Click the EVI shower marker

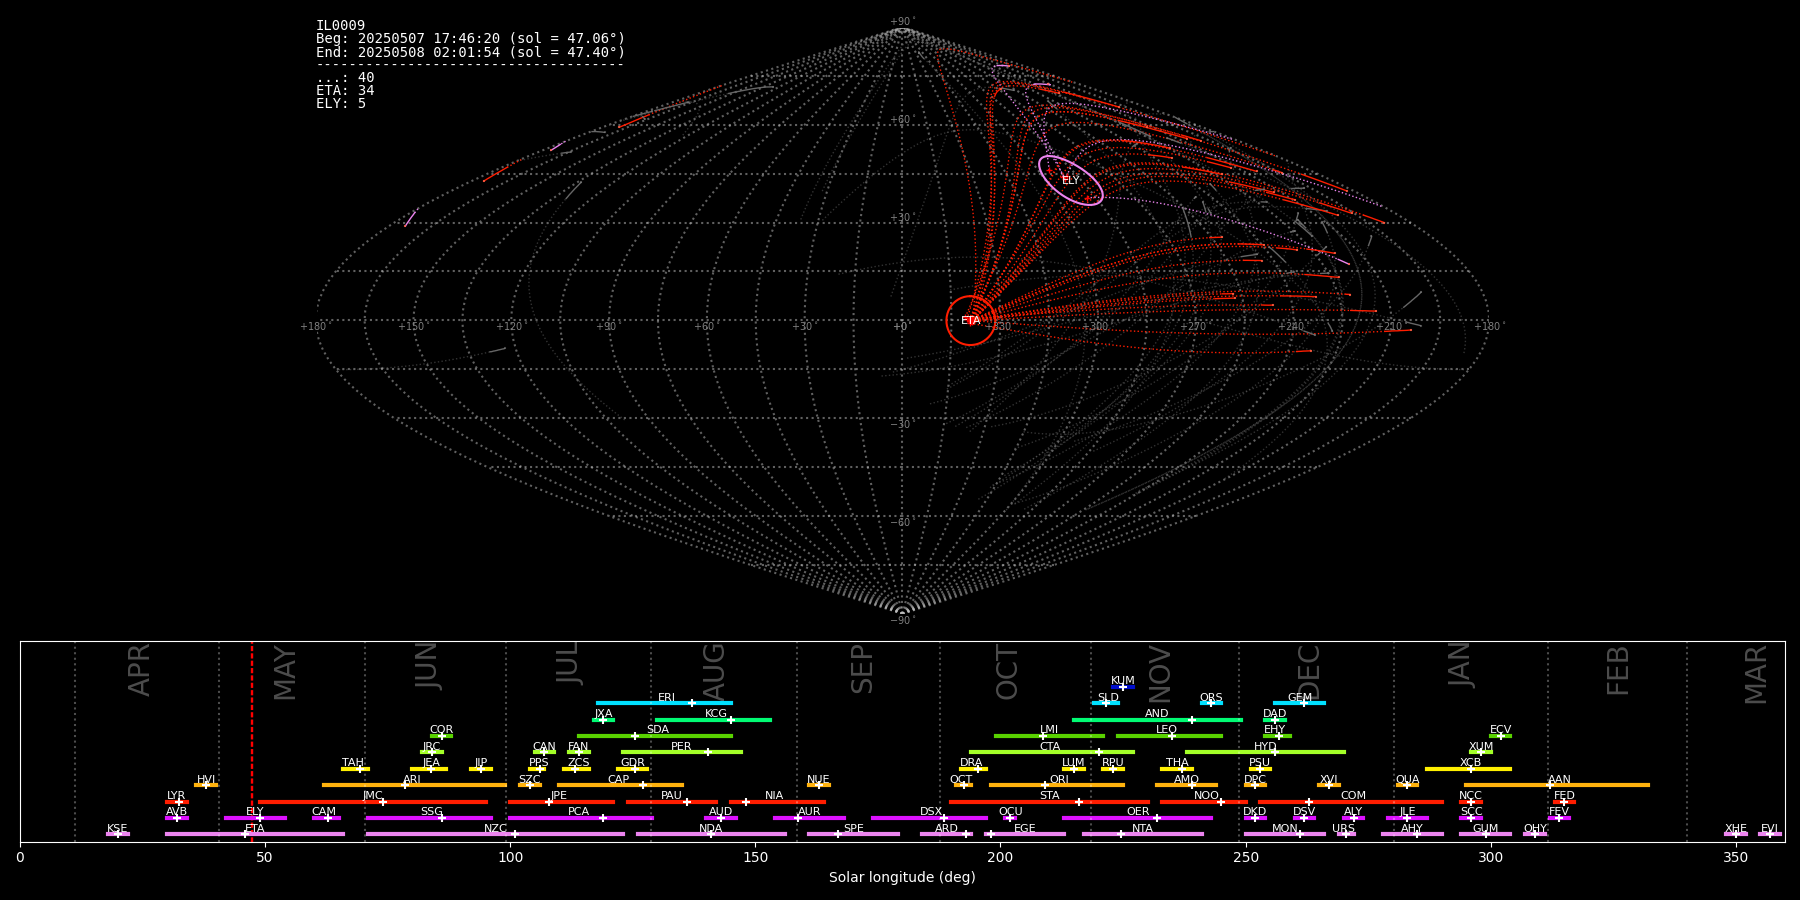coord(1769,833)
